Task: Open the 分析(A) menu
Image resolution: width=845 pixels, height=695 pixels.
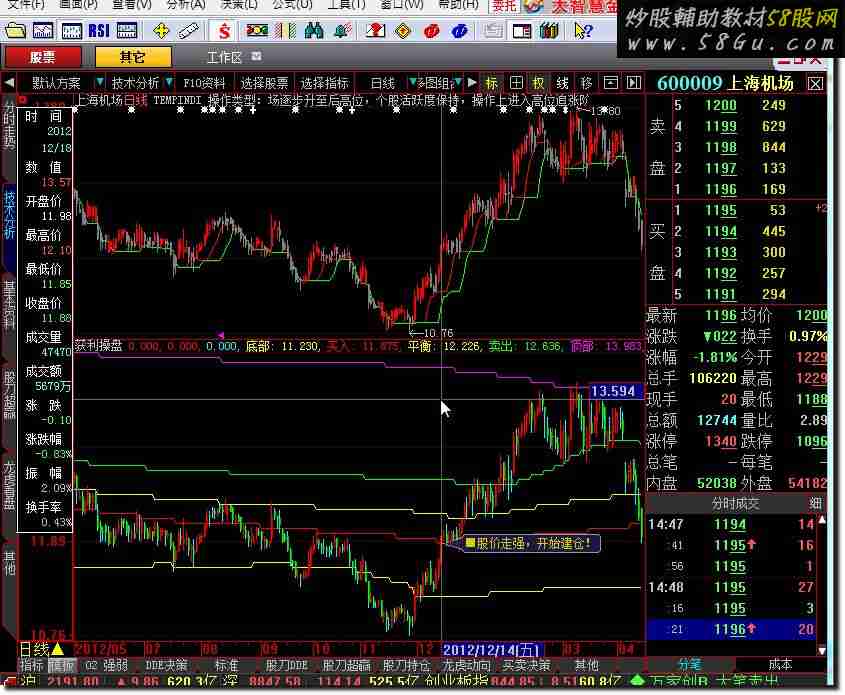Action: [x=186, y=5]
